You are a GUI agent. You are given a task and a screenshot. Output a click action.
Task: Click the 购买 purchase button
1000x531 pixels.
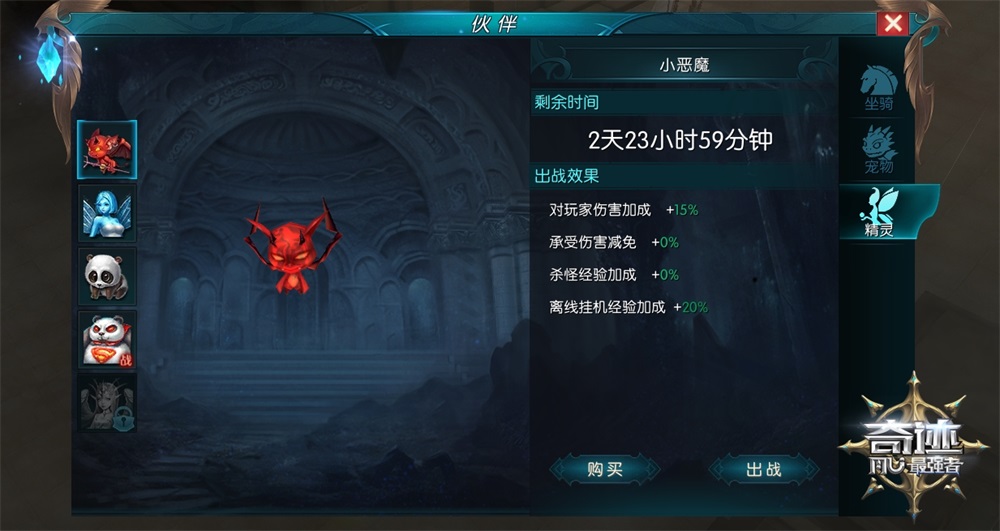pos(605,470)
